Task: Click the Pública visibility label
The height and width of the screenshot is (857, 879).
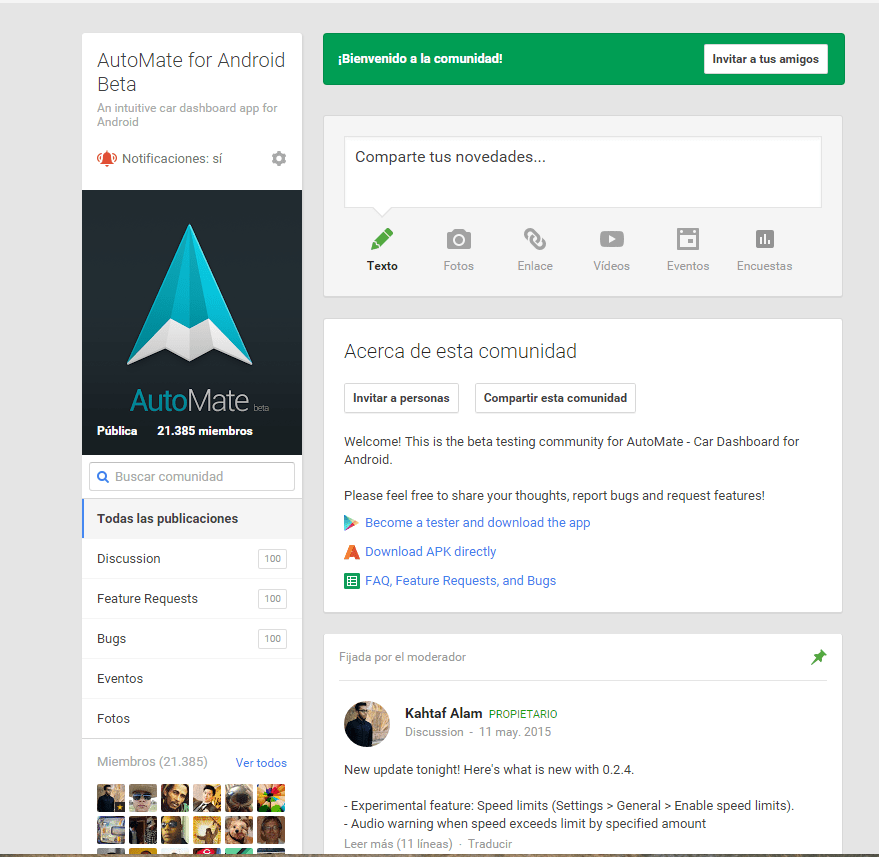Action: (117, 431)
